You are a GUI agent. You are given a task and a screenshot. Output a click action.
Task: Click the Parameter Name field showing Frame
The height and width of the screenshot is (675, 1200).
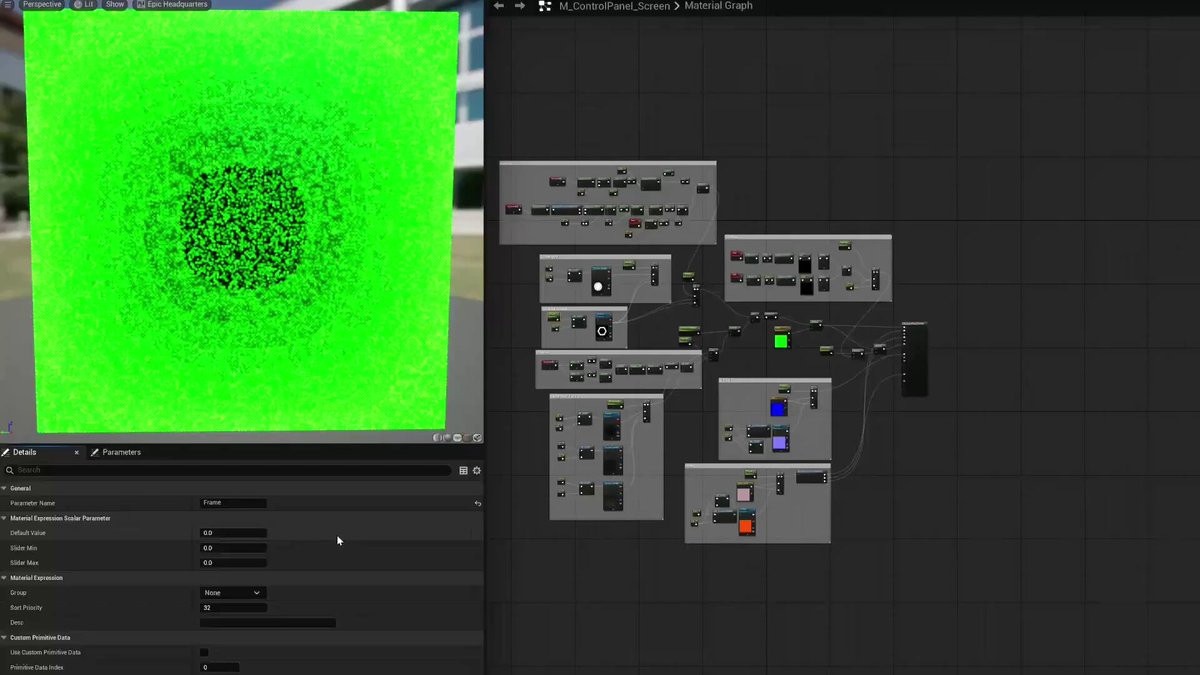pos(233,503)
